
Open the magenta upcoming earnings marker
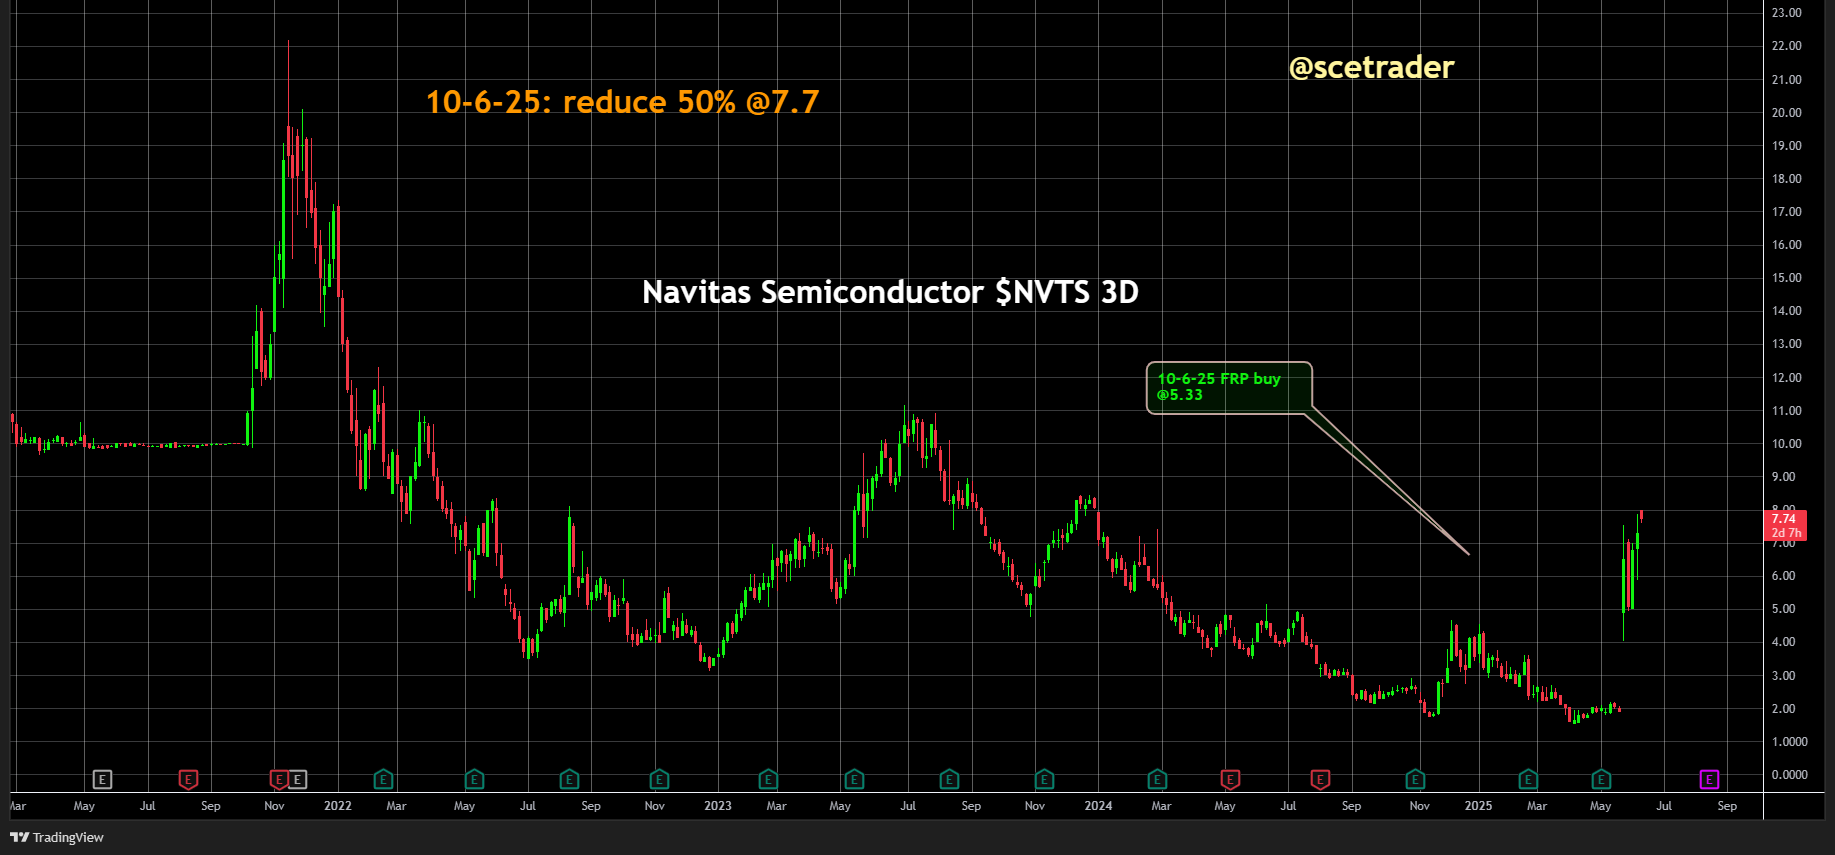[x=1709, y=779]
